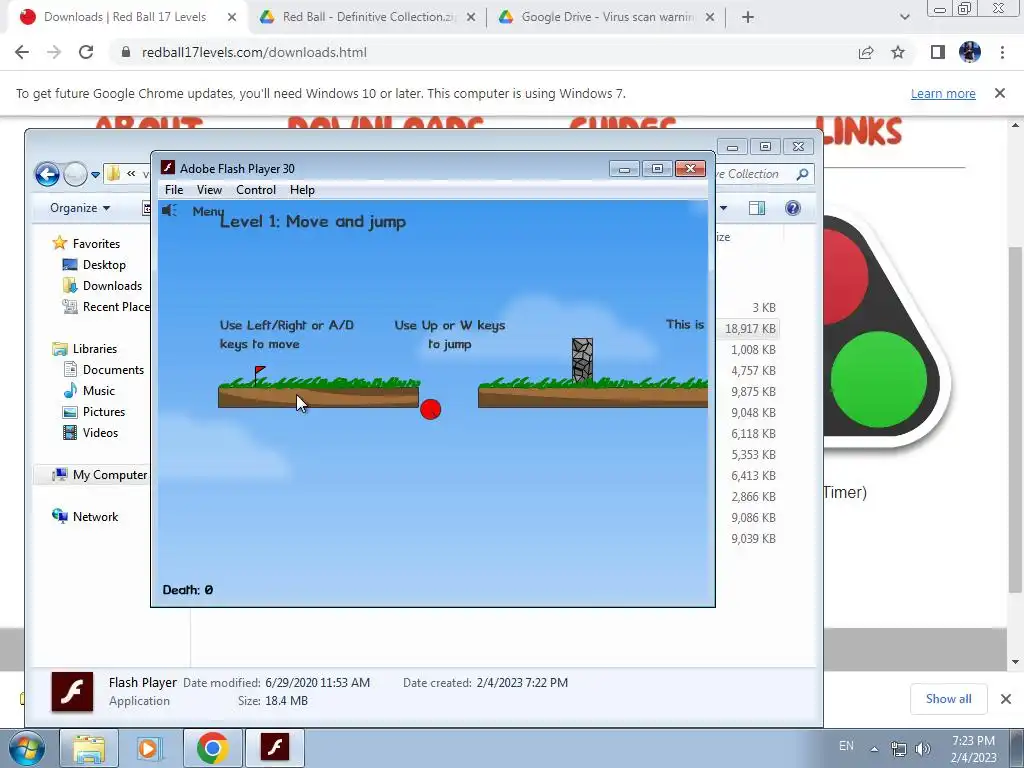Viewport: 1024px width, 768px height.
Task: Switch to Red Ball - Definitive Collection tab
Action: (369, 17)
